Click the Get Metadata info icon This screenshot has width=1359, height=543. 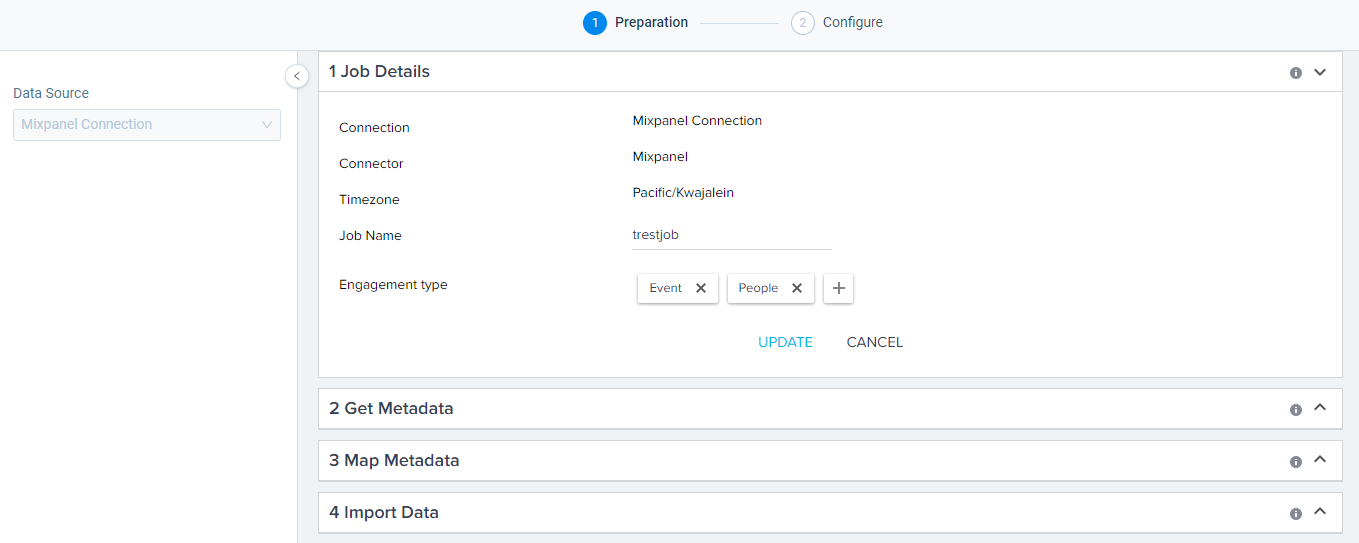1296,410
